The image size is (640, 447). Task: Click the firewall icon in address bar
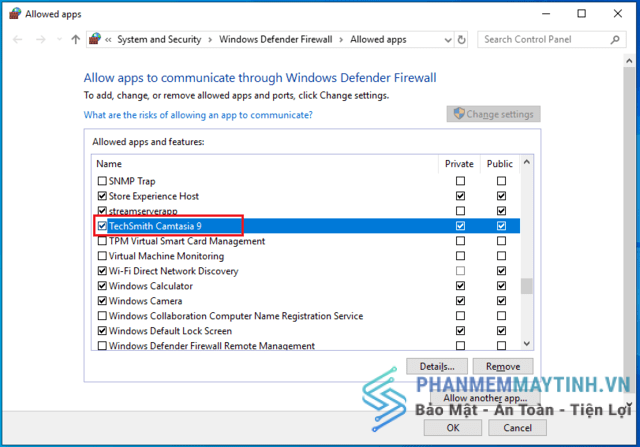click(x=95, y=39)
